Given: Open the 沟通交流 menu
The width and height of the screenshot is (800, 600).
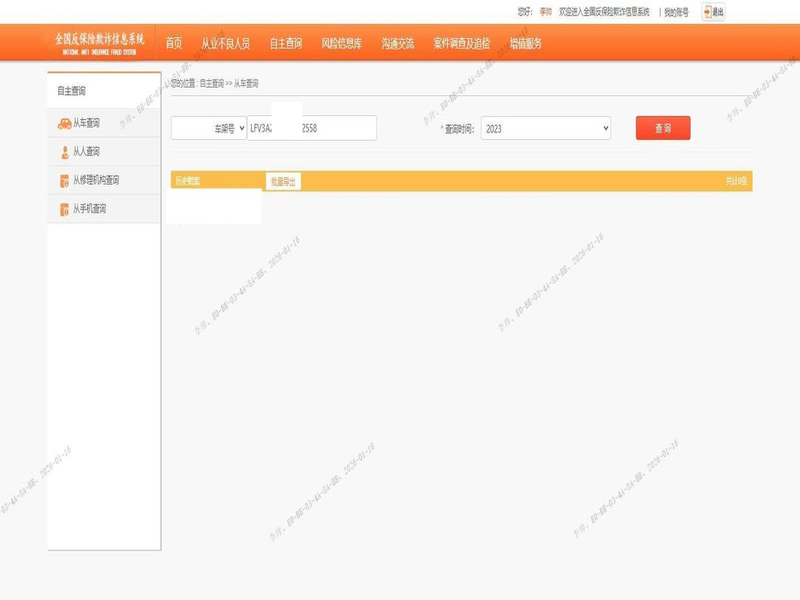Looking at the screenshot, I should click(397, 44).
